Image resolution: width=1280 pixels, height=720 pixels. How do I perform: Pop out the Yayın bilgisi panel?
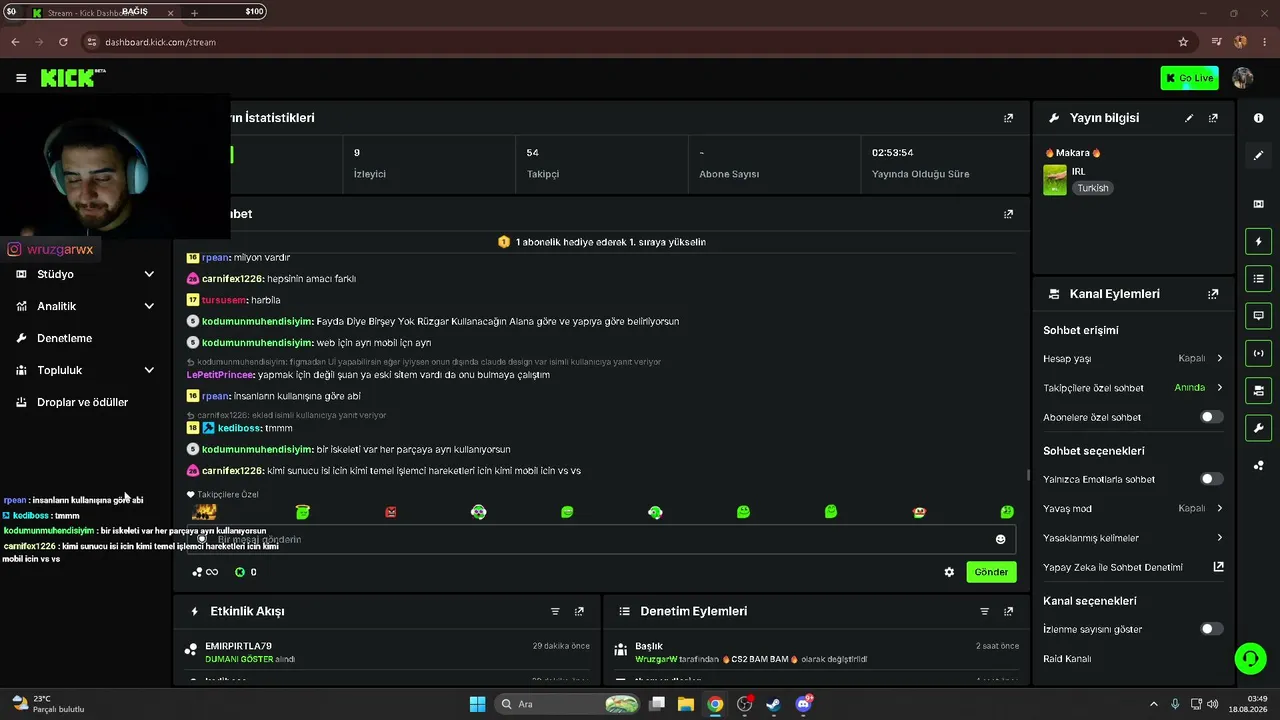(x=1213, y=118)
